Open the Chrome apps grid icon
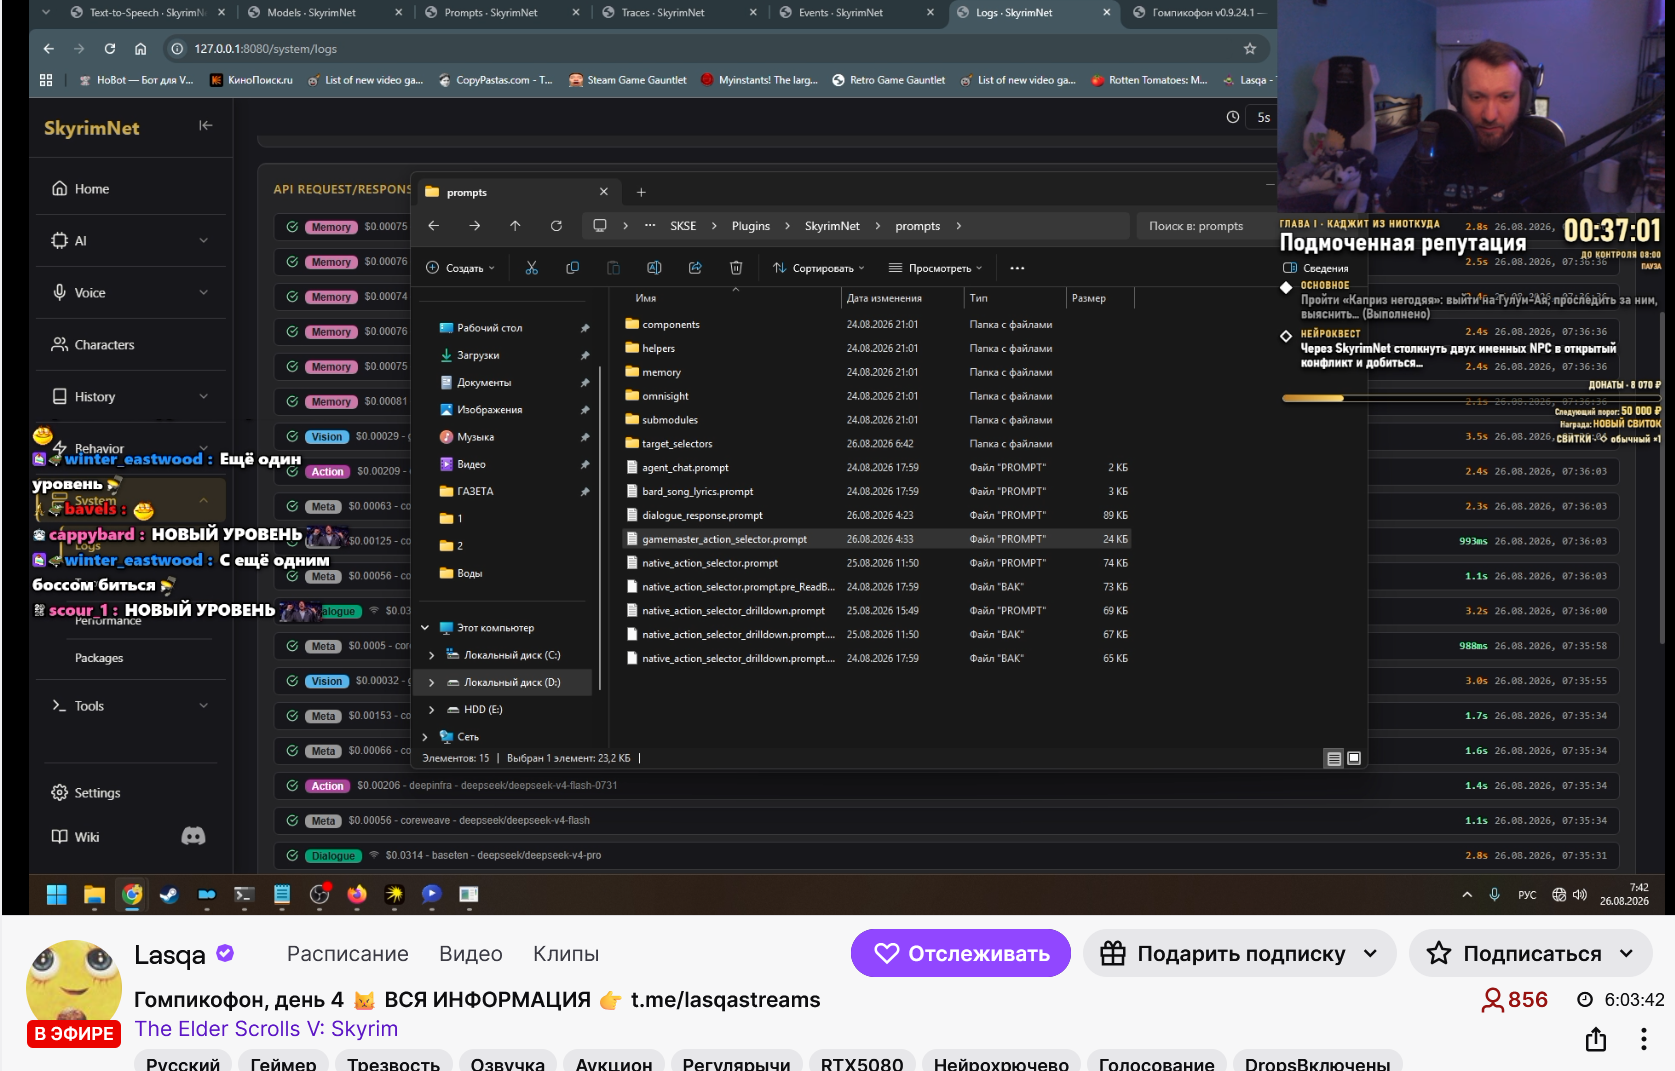The height and width of the screenshot is (1071, 1675). click(46, 80)
